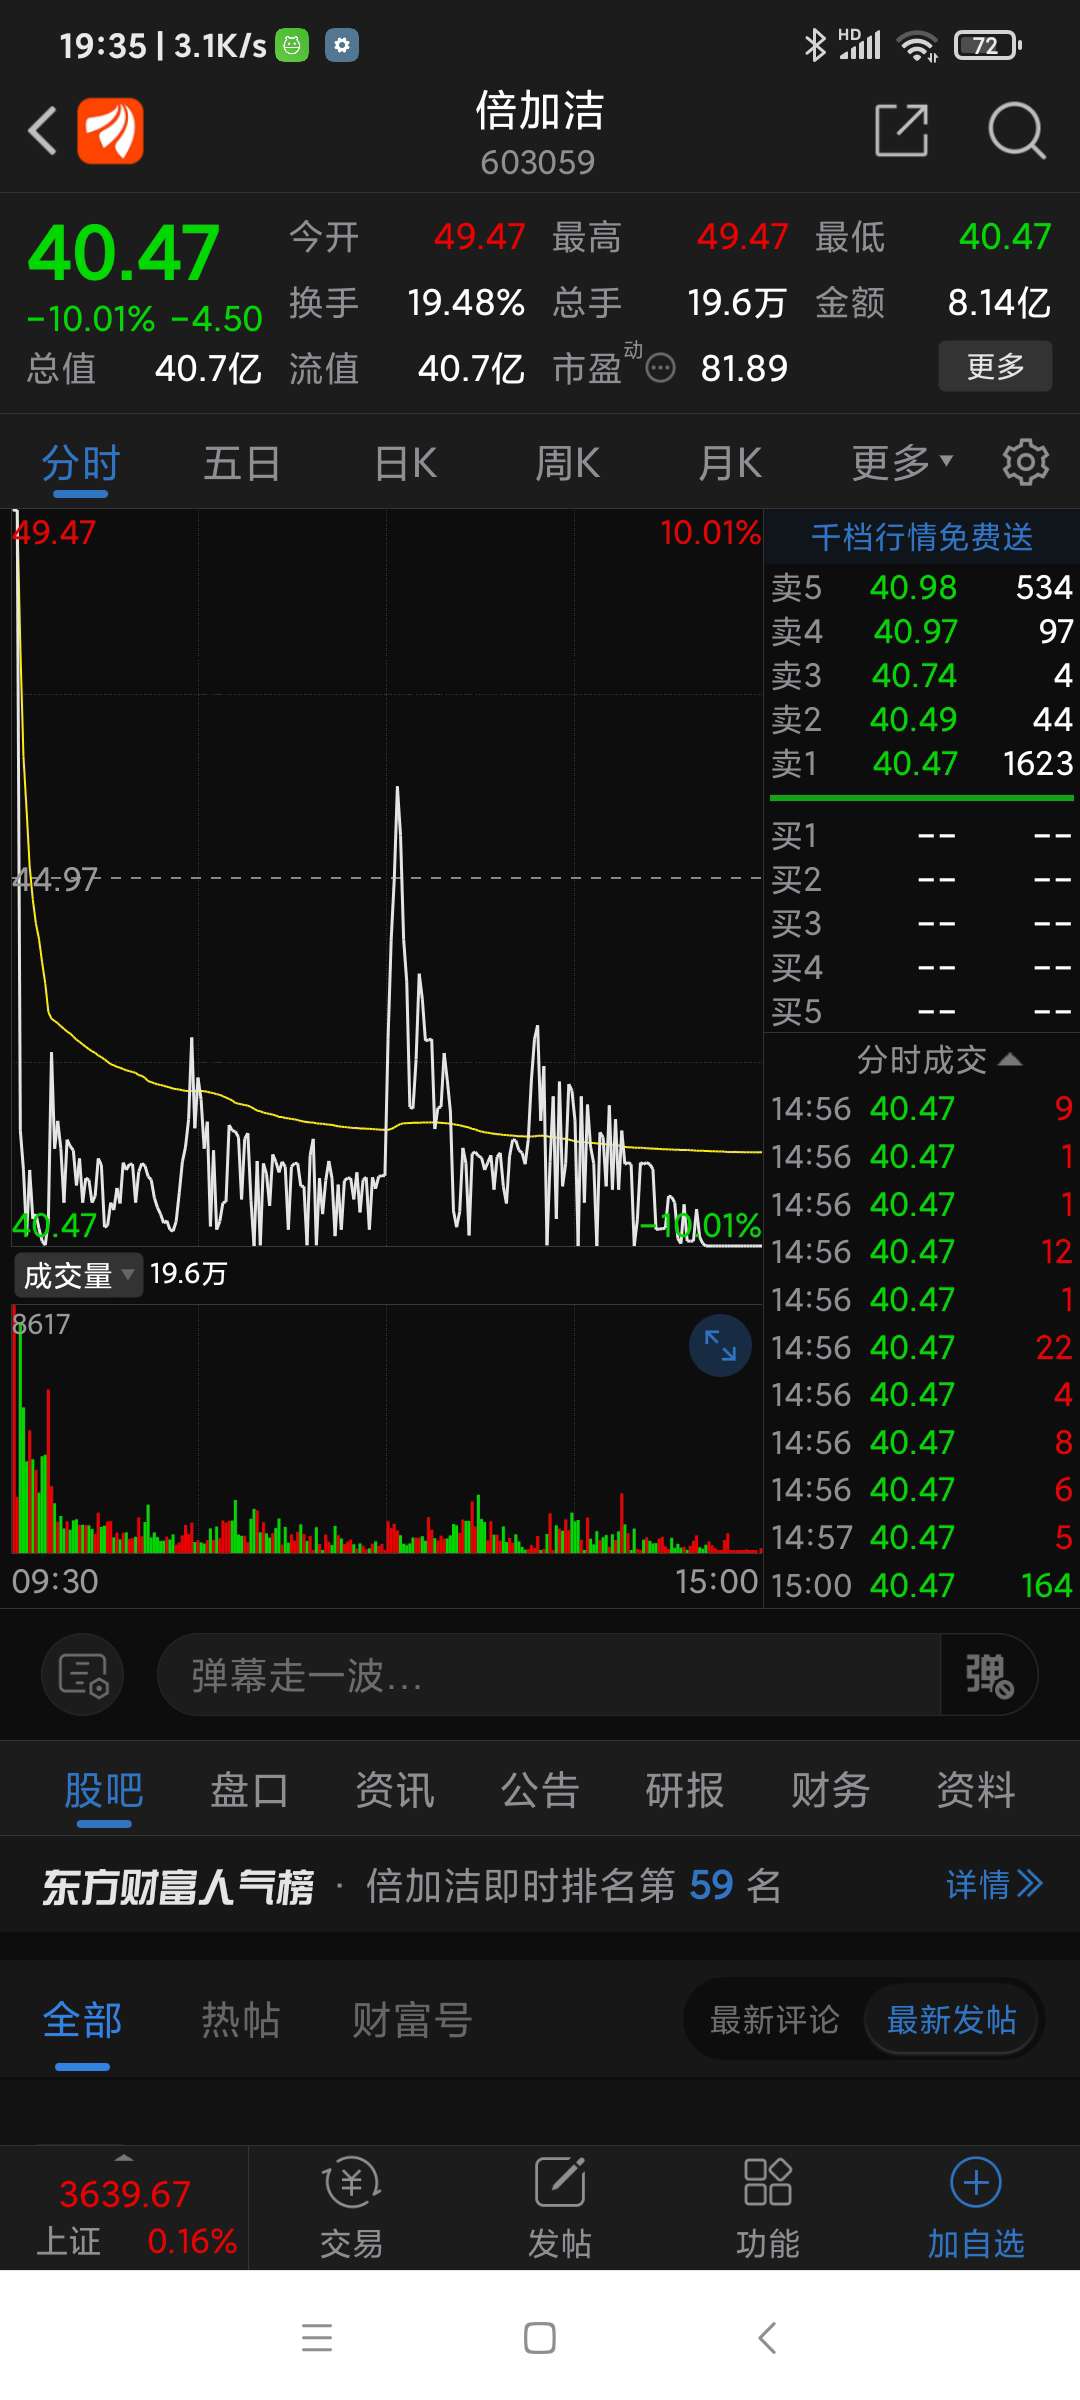Image resolution: width=1080 pixels, height=2400 pixels.
Task: Tap the 卖1 order row
Action: coord(921,764)
